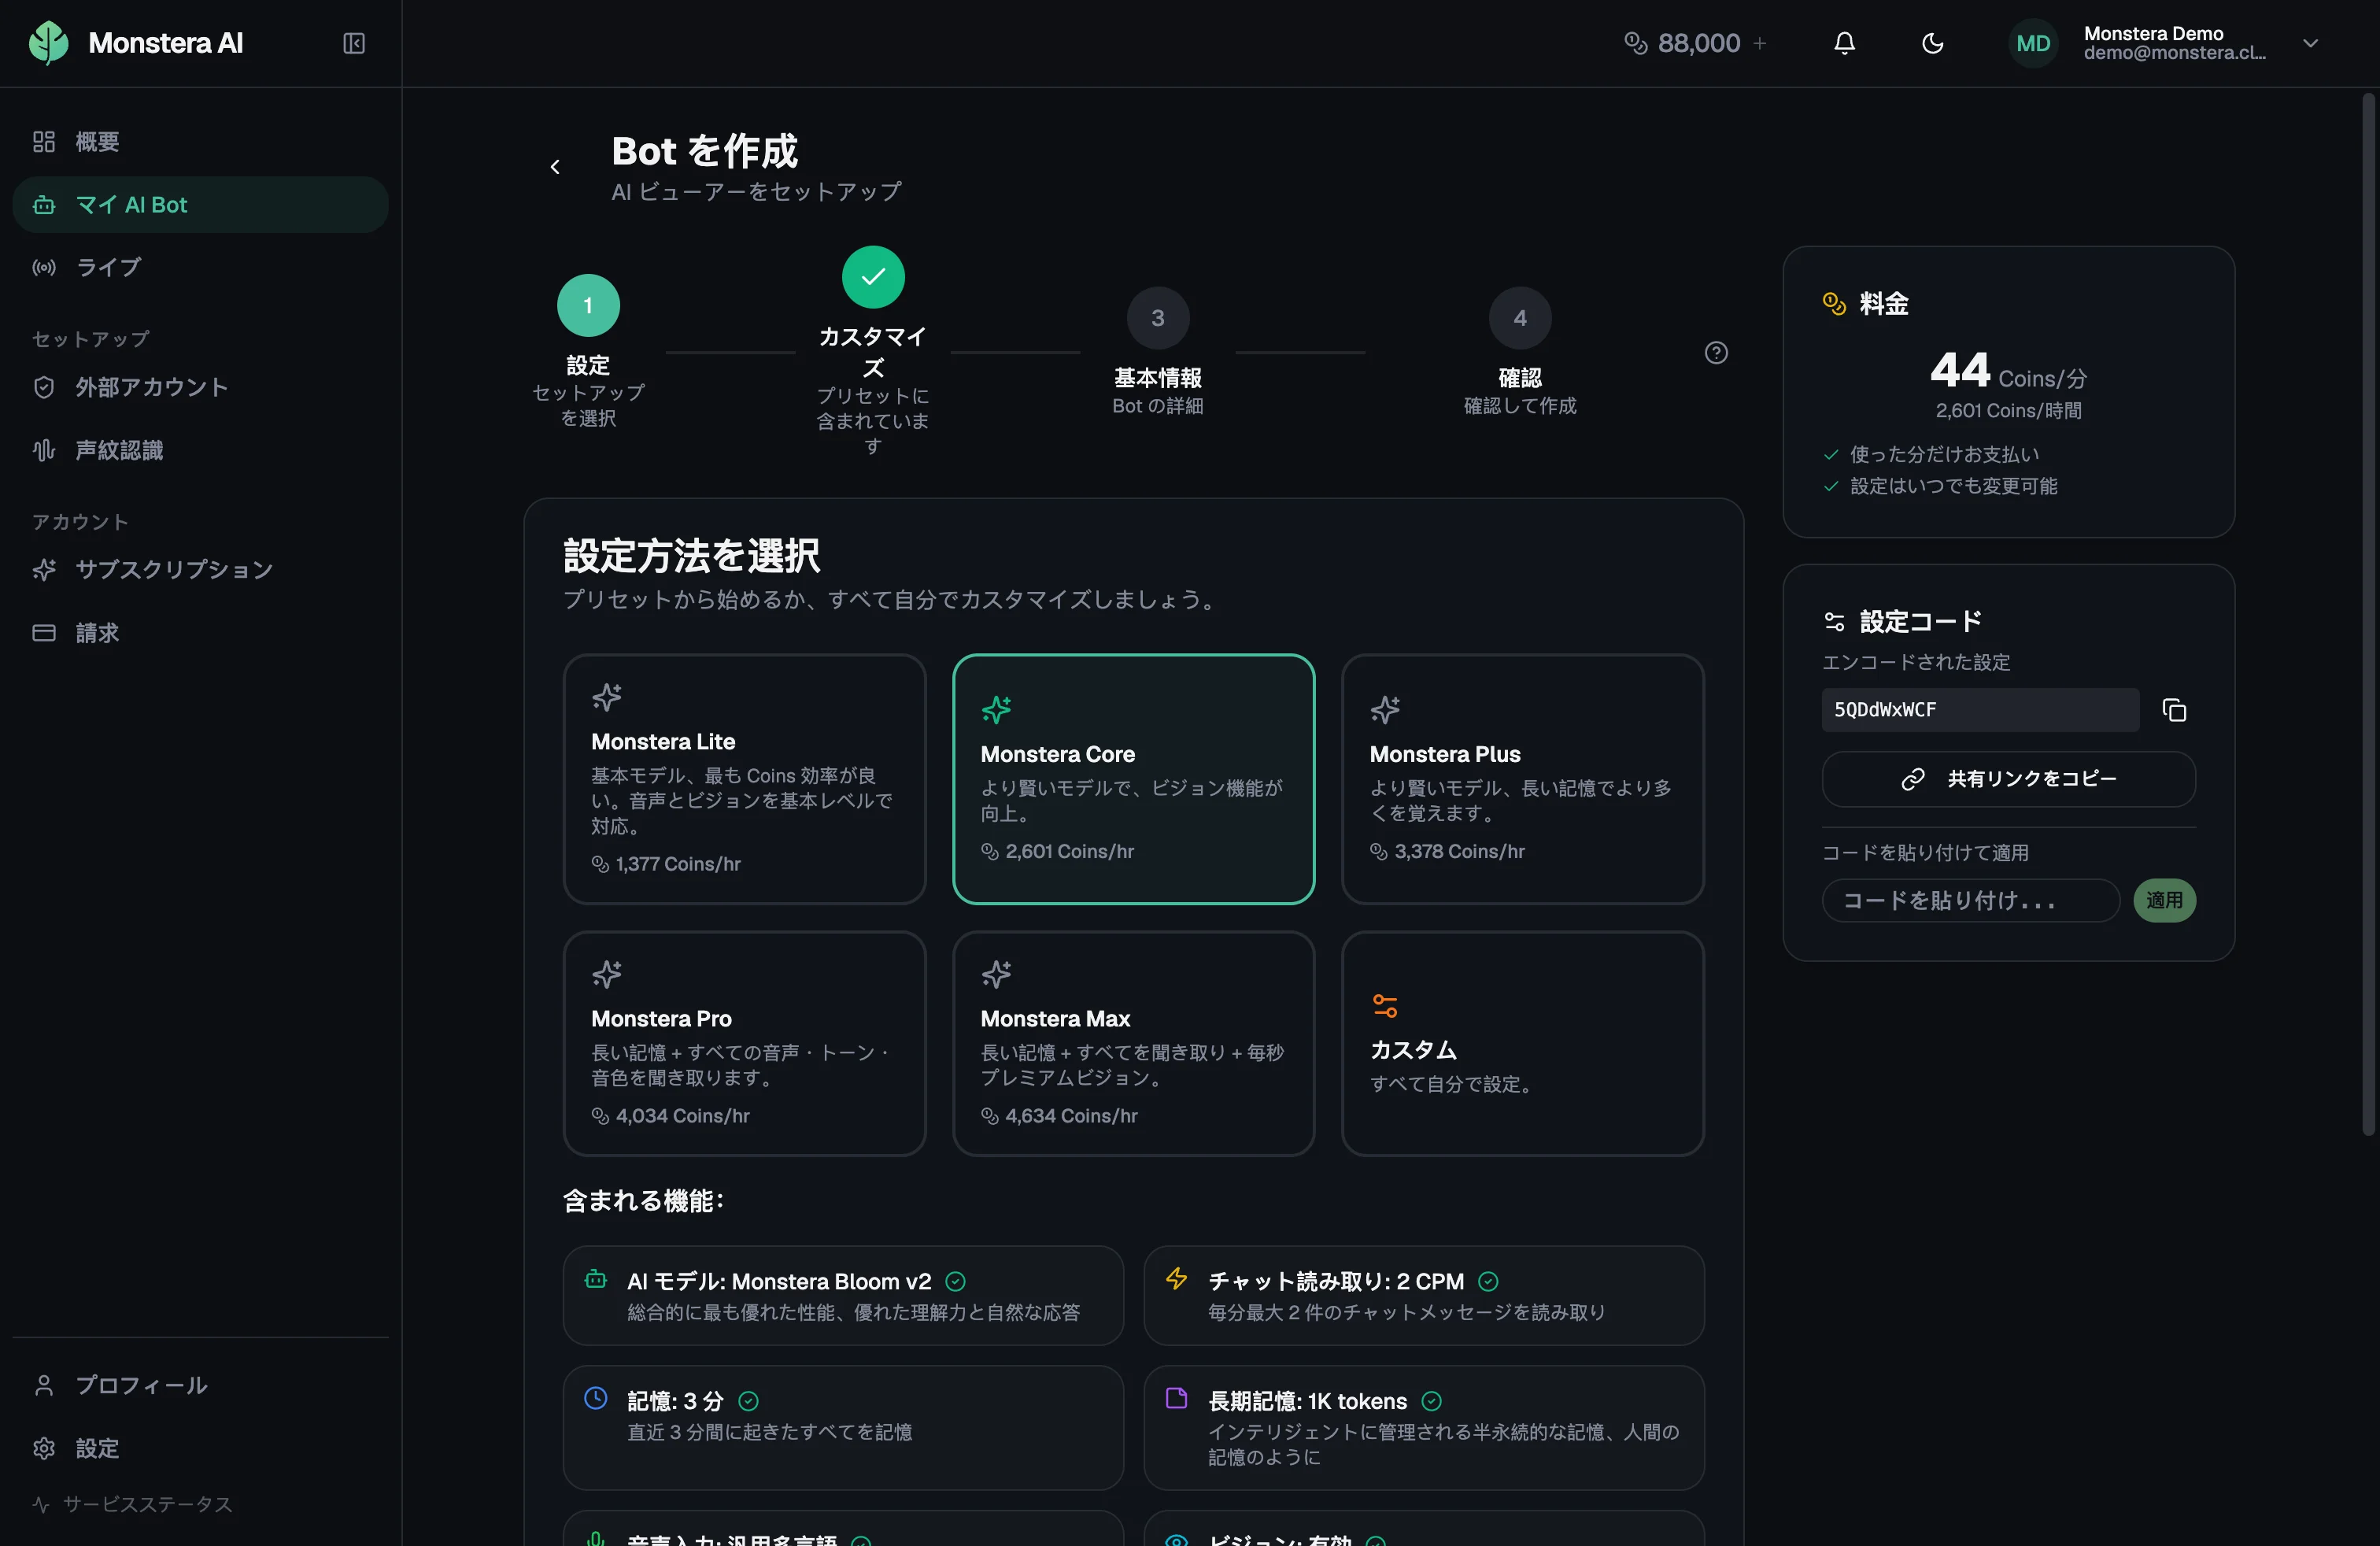Focus the コードを貼り付け input field
The image size is (2380, 1546).
1970,900
